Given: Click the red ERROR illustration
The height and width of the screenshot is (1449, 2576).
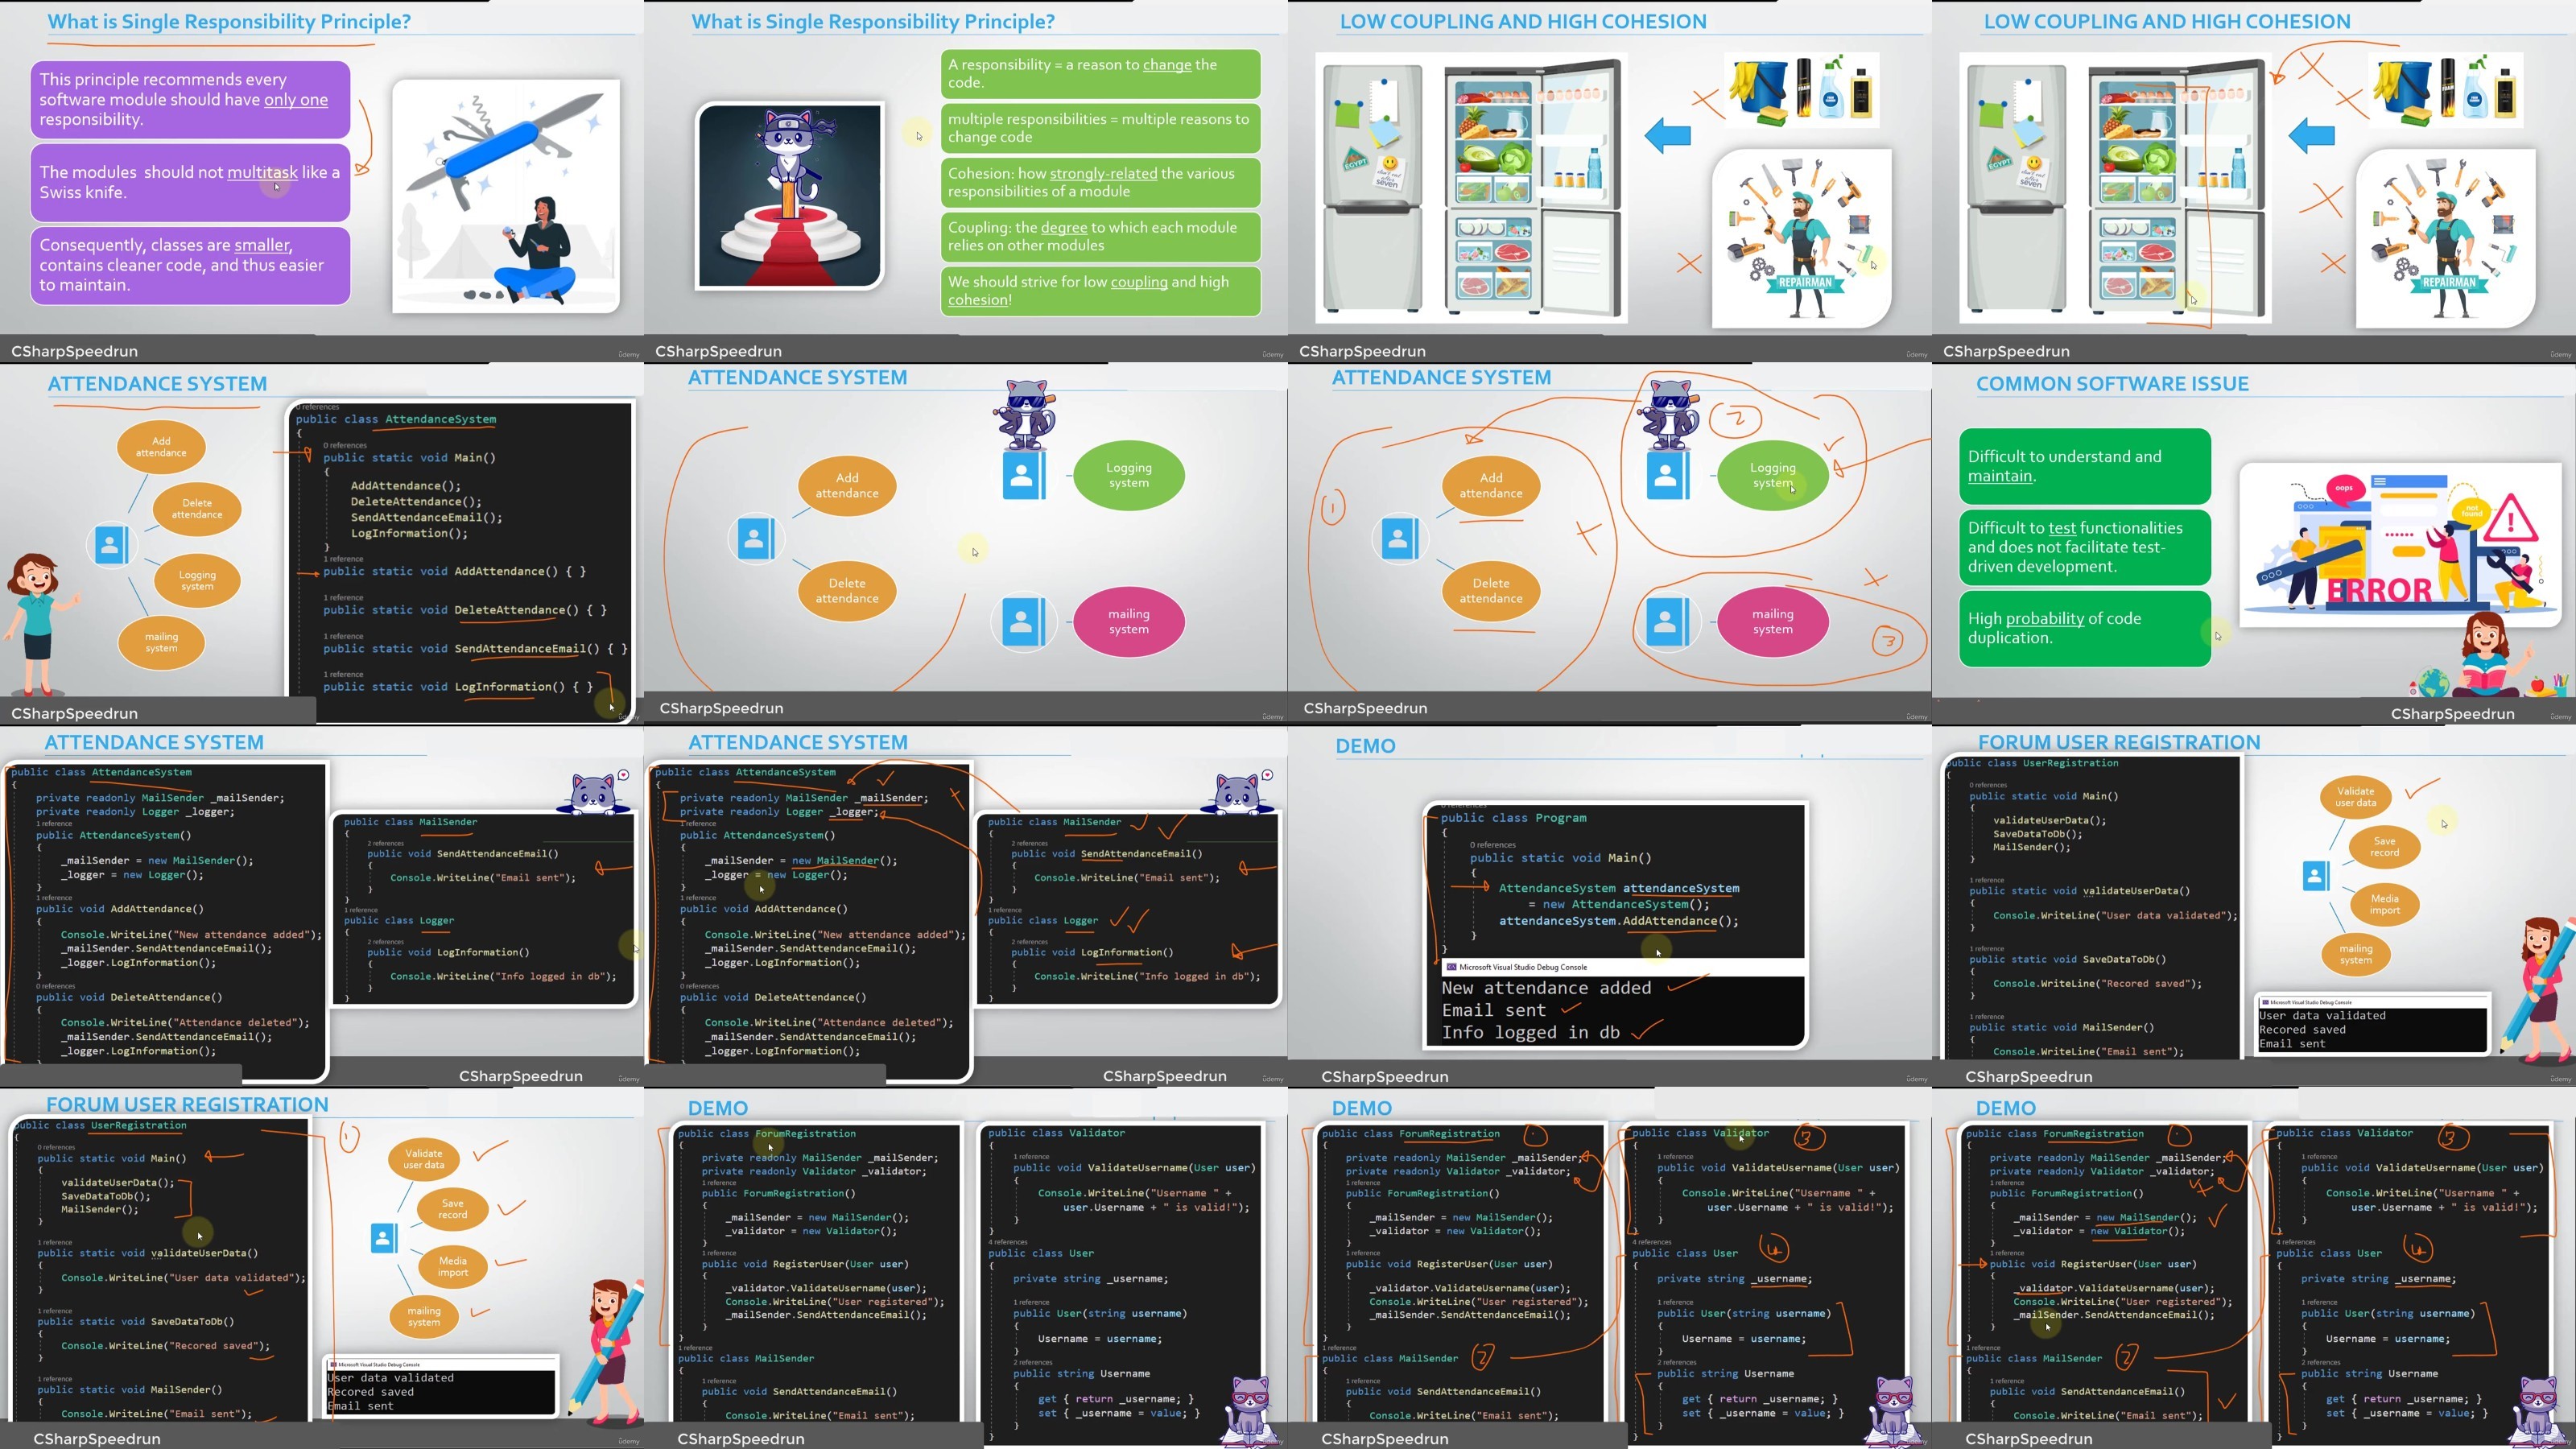Looking at the screenshot, I should pos(2401,544).
